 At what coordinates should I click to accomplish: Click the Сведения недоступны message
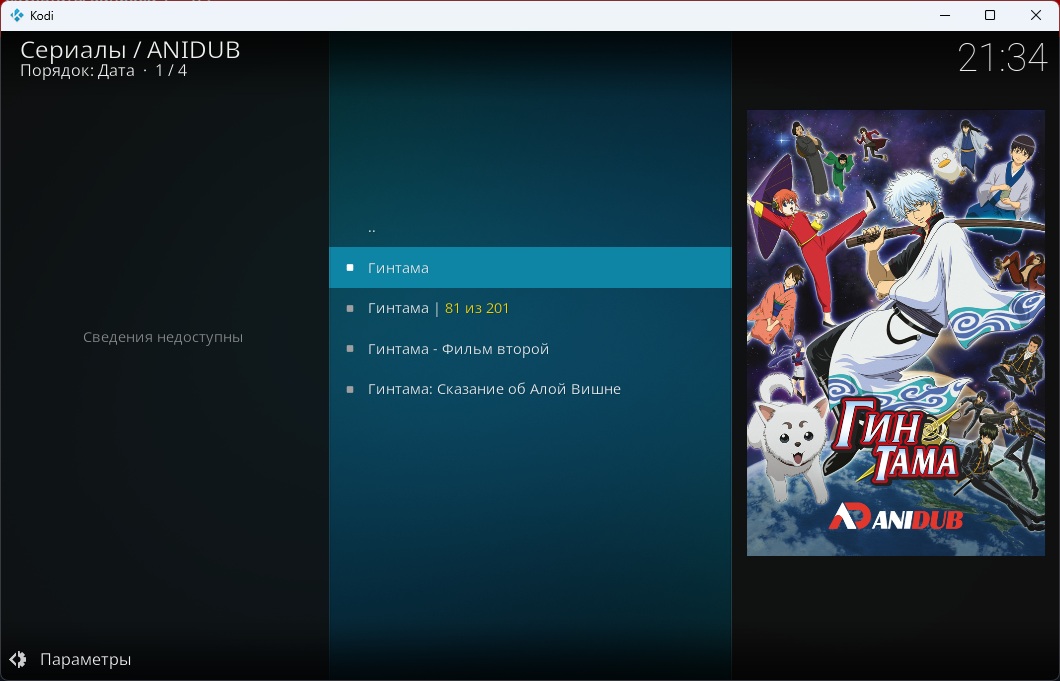pos(163,337)
